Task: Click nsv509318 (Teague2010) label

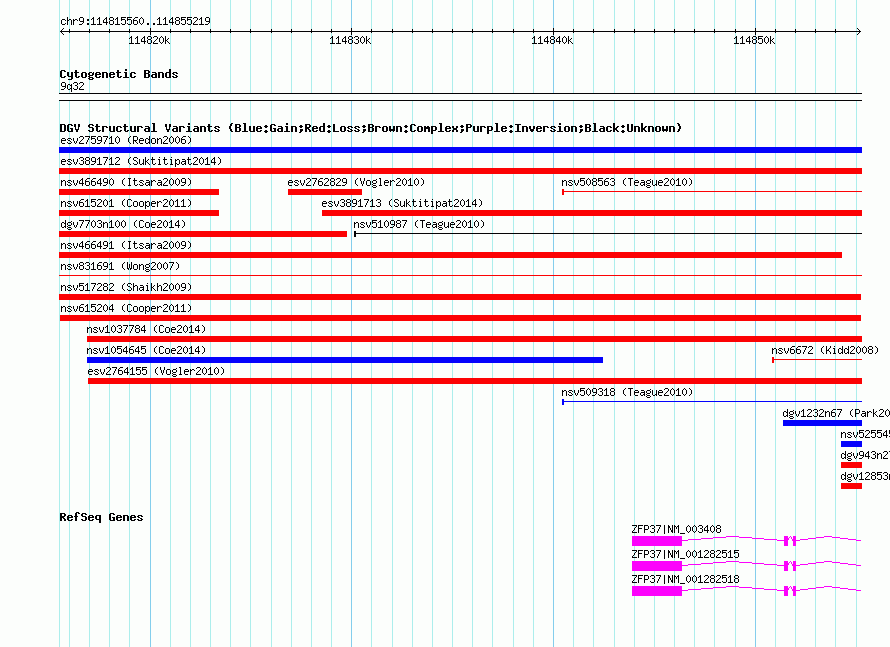Action: pos(627,392)
